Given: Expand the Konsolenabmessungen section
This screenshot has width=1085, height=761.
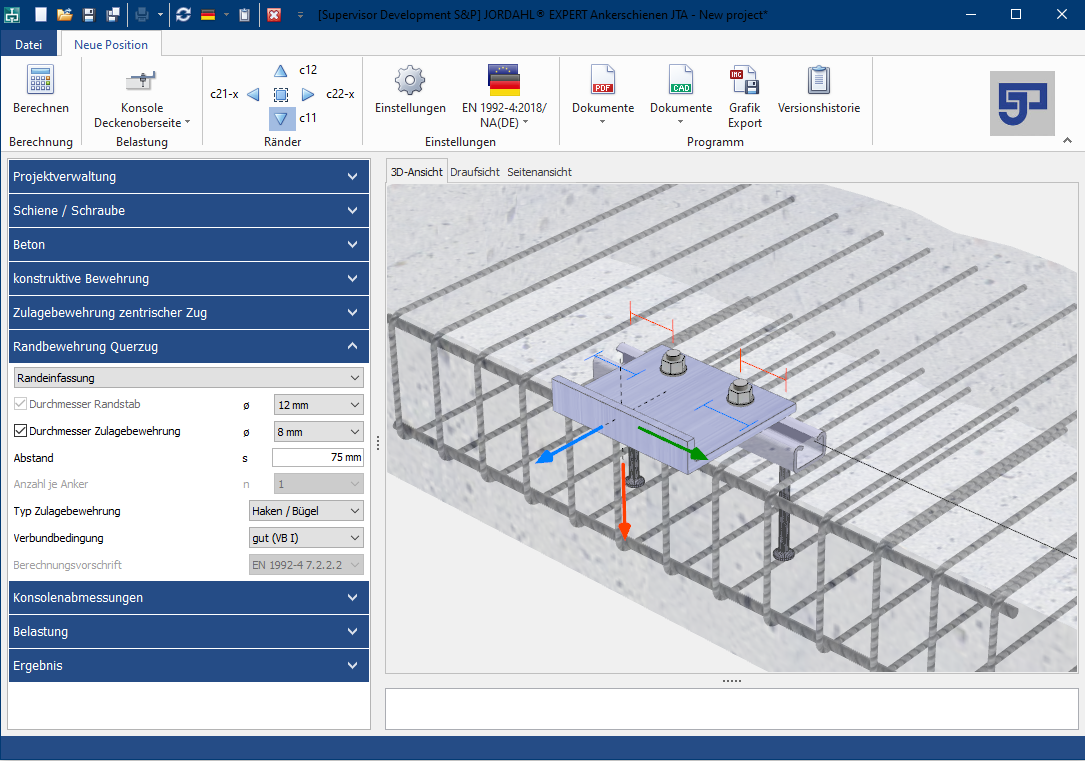Looking at the screenshot, I should click(x=189, y=597).
